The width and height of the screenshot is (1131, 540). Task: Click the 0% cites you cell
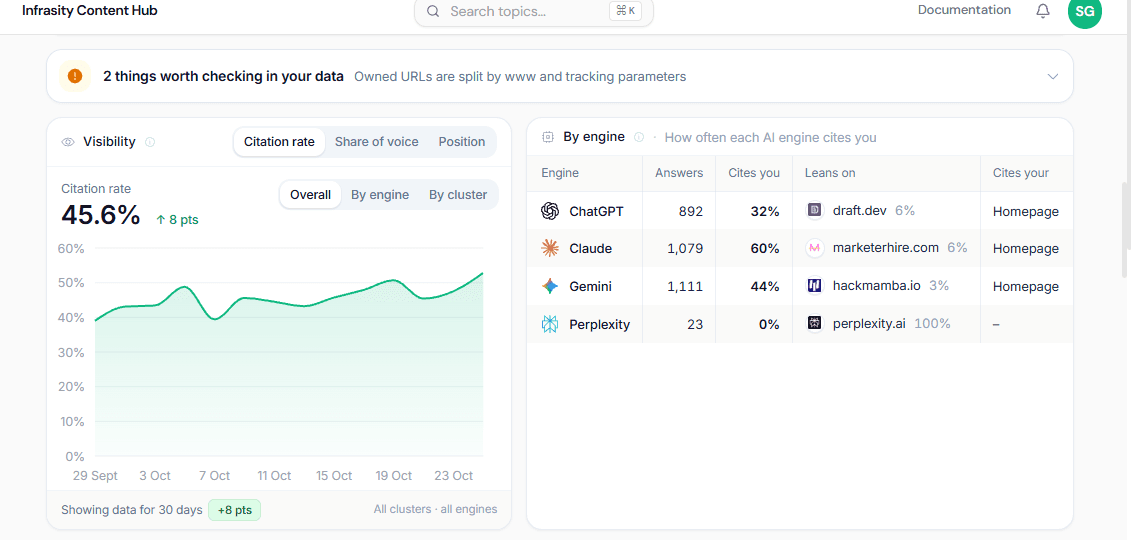[x=769, y=324]
